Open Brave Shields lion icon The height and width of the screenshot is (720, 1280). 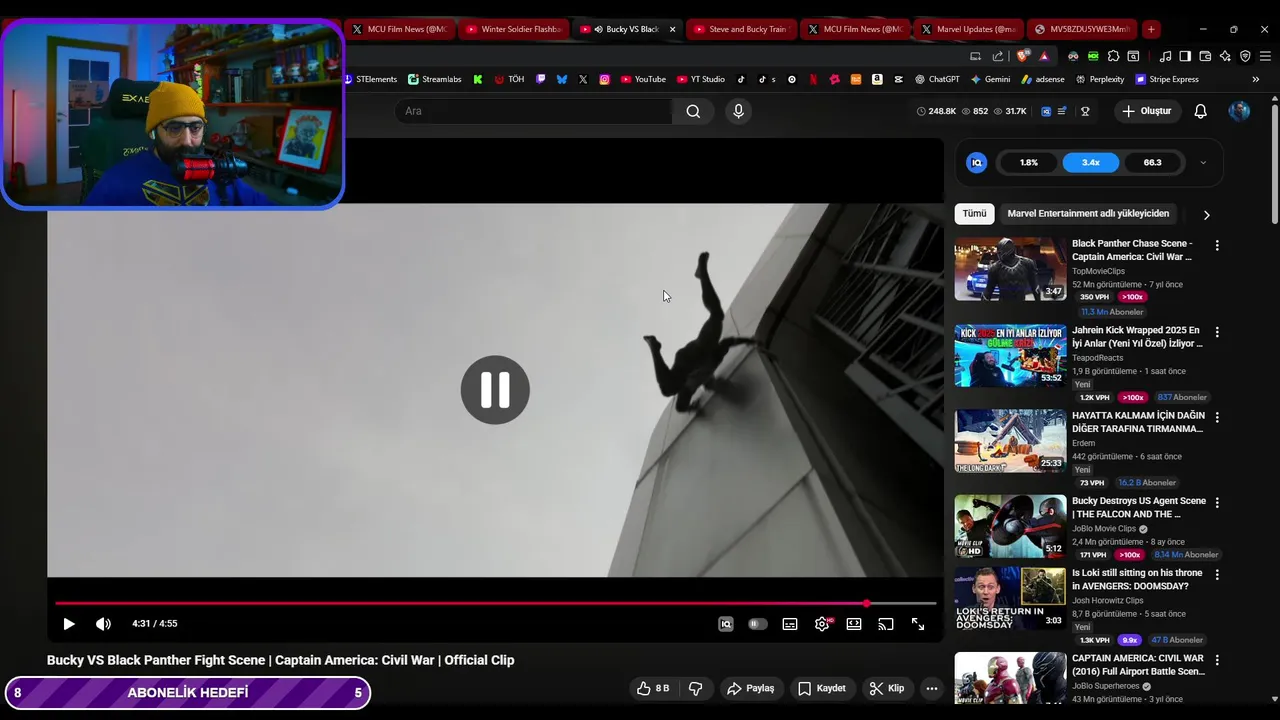(1022, 56)
